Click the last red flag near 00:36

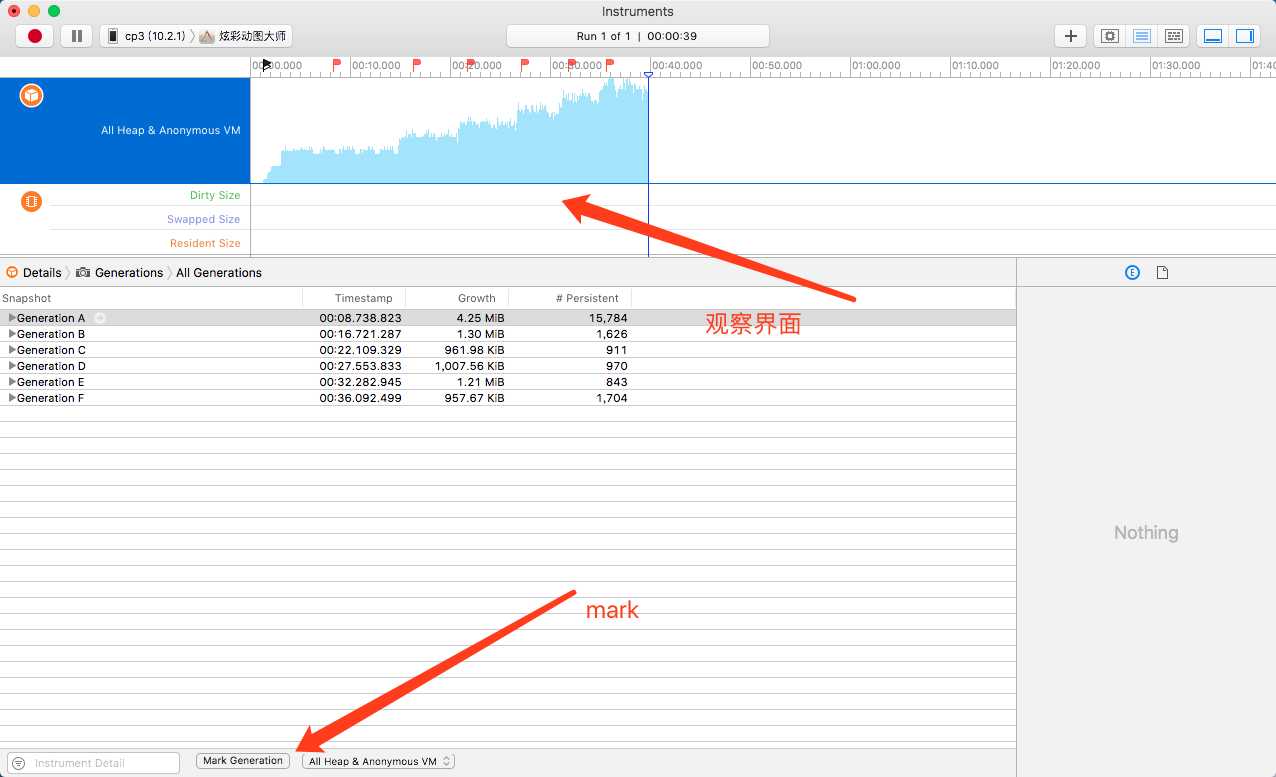point(610,64)
